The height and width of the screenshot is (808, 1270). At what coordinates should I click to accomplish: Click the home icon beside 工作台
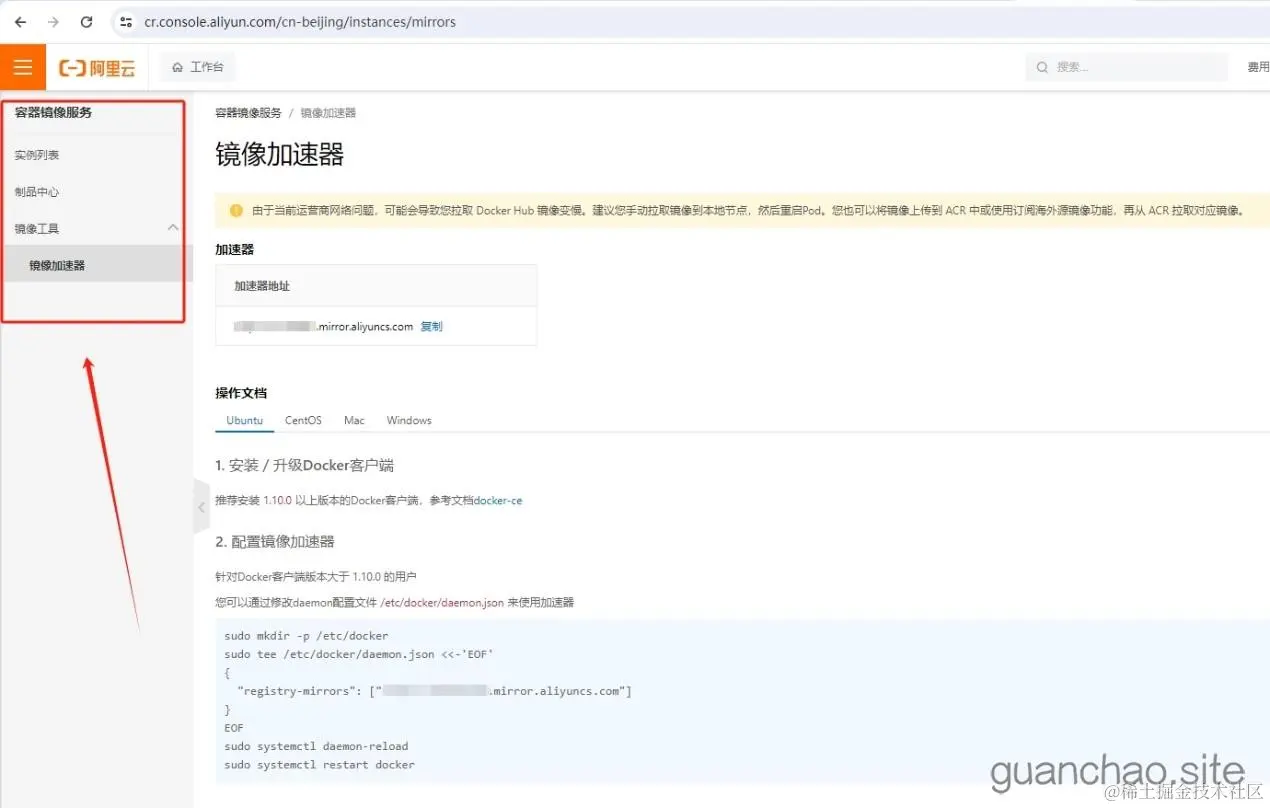click(x=178, y=67)
